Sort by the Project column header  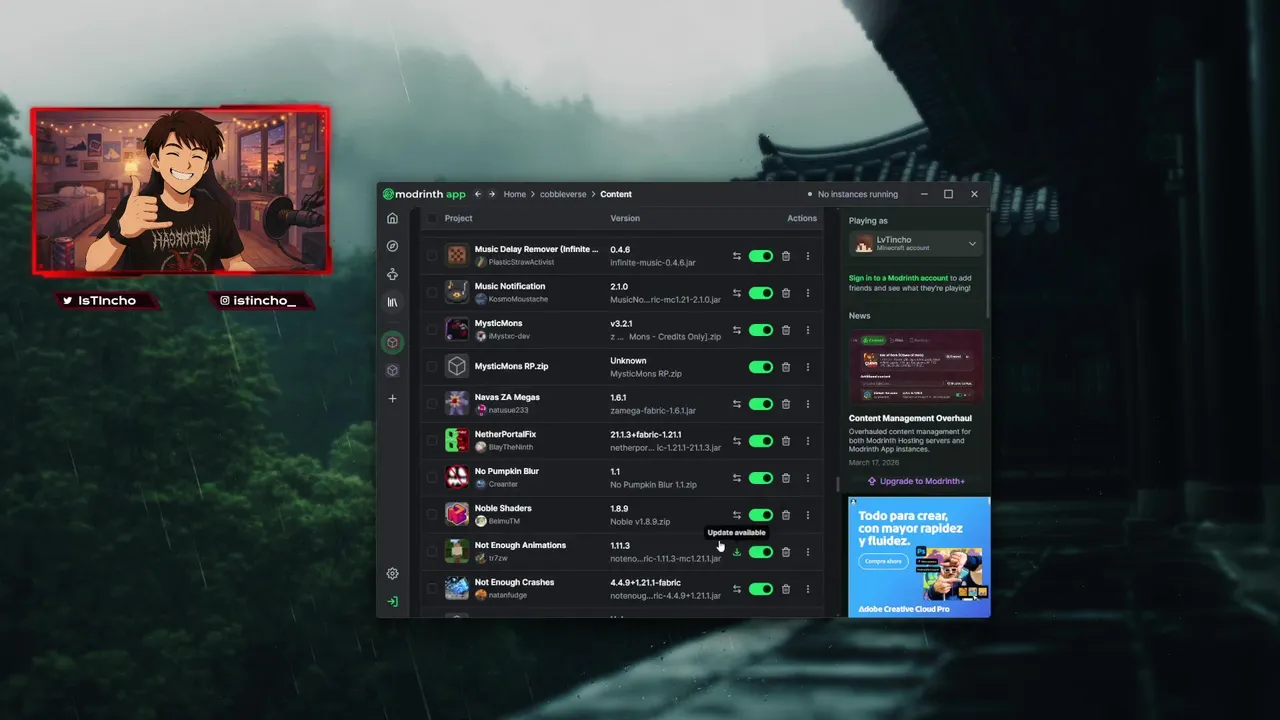click(x=459, y=218)
